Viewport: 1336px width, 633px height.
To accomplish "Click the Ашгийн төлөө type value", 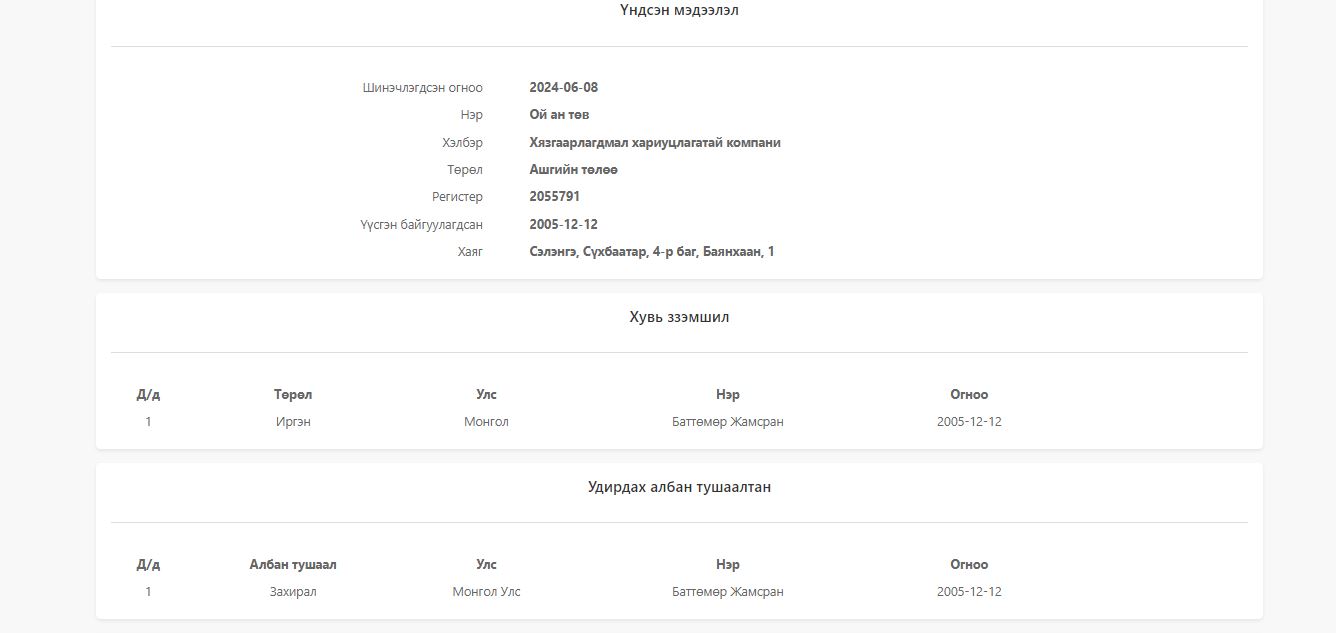I will (x=573, y=170).
